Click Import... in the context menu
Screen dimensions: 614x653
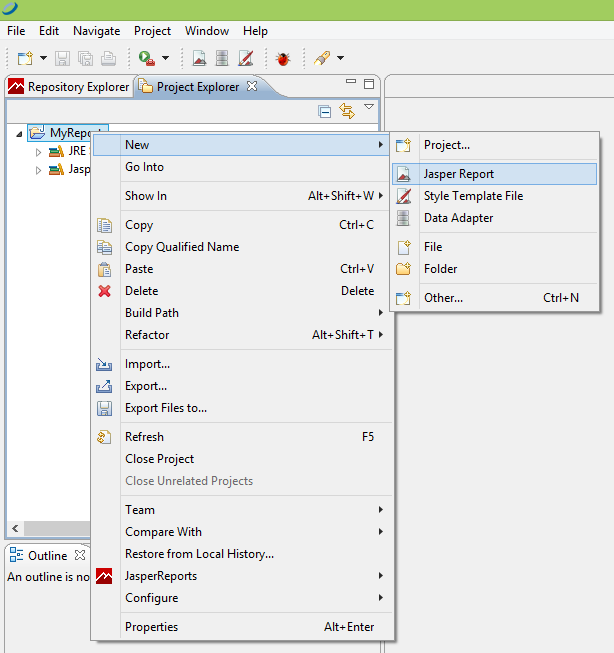242,364
